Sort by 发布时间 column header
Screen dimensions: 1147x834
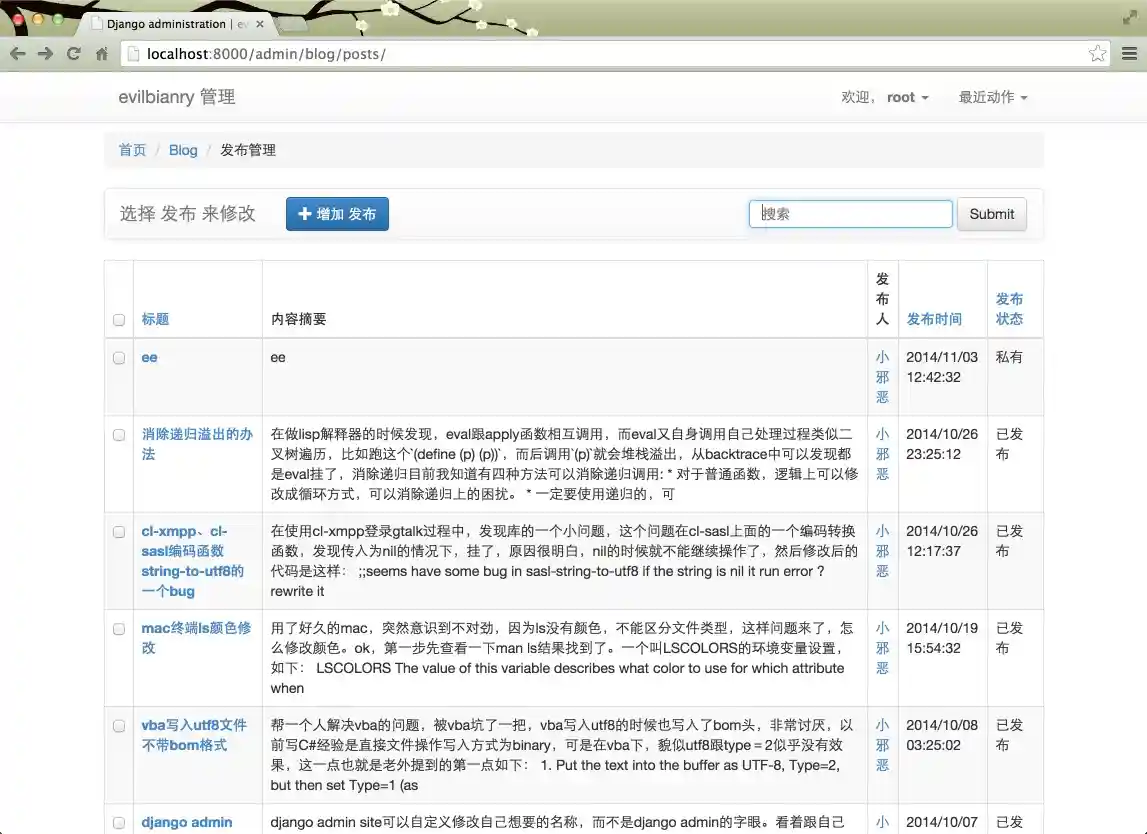(x=933, y=319)
